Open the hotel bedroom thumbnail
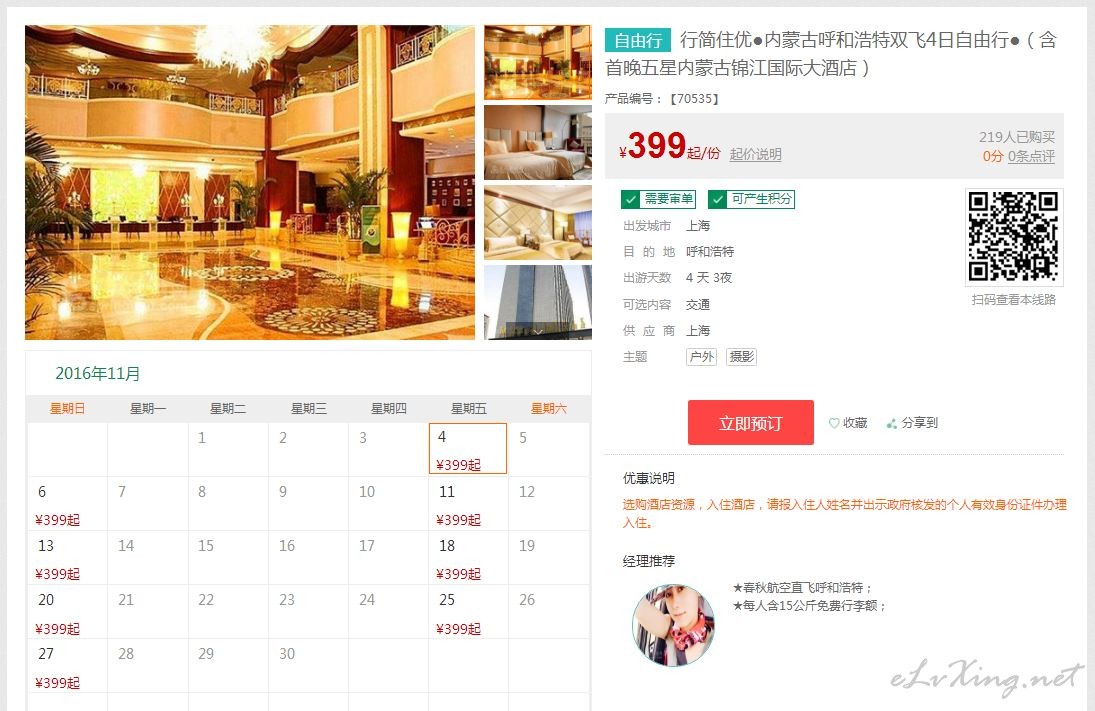Image resolution: width=1095 pixels, height=711 pixels. tap(538, 143)
